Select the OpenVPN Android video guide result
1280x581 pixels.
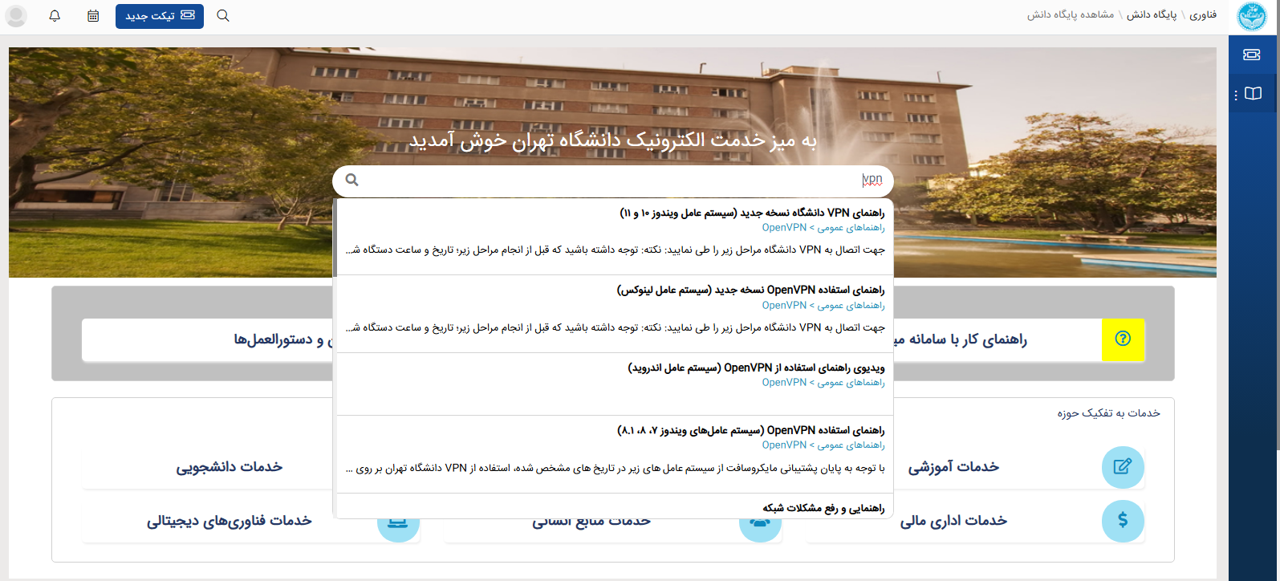tap(756, 367)
